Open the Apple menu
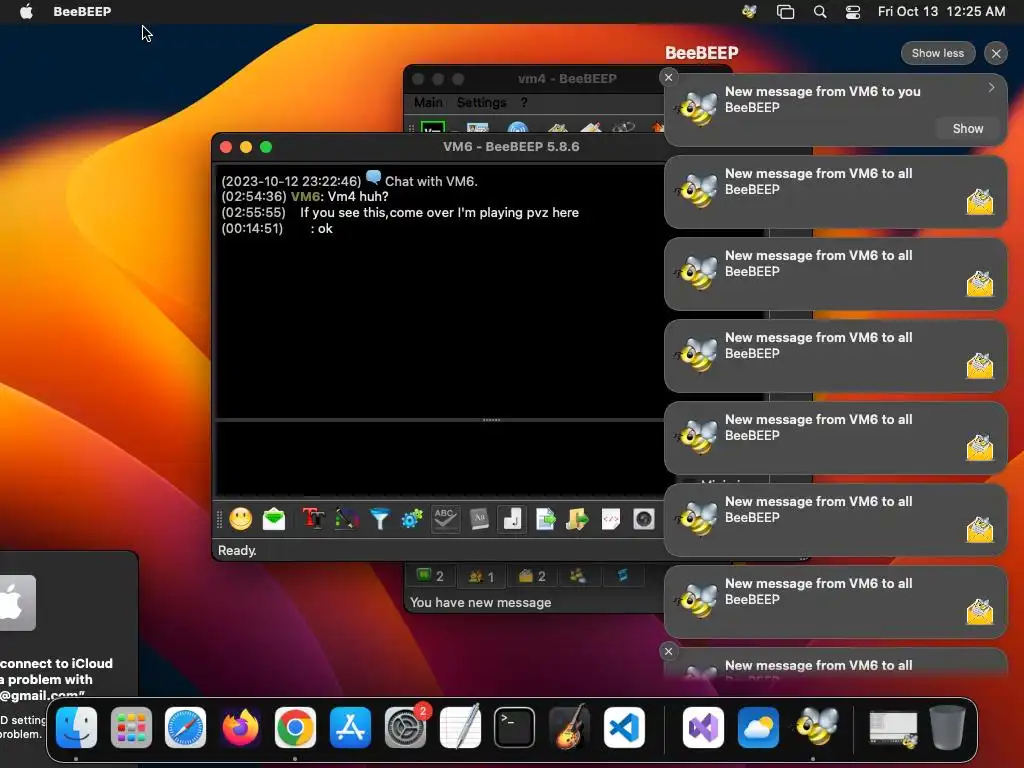This screenshot has height=768, width=1024. point(26,11)
